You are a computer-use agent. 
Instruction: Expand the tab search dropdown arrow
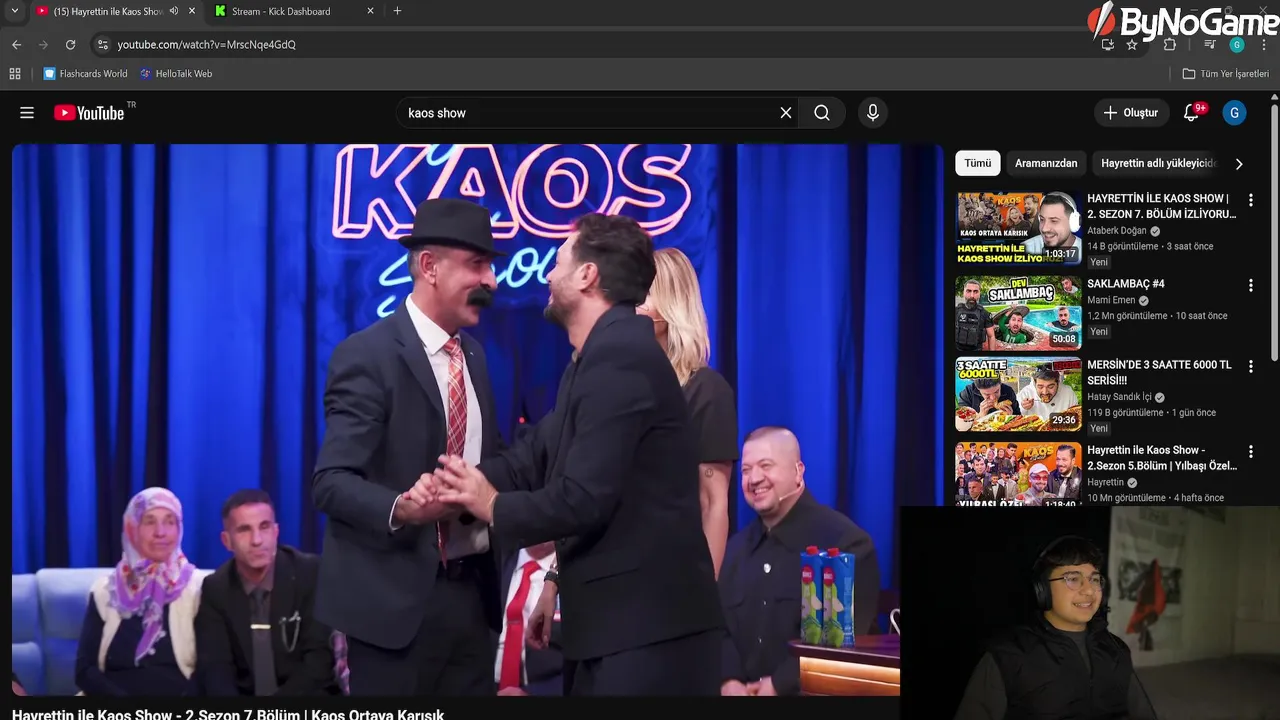point(14,11)
